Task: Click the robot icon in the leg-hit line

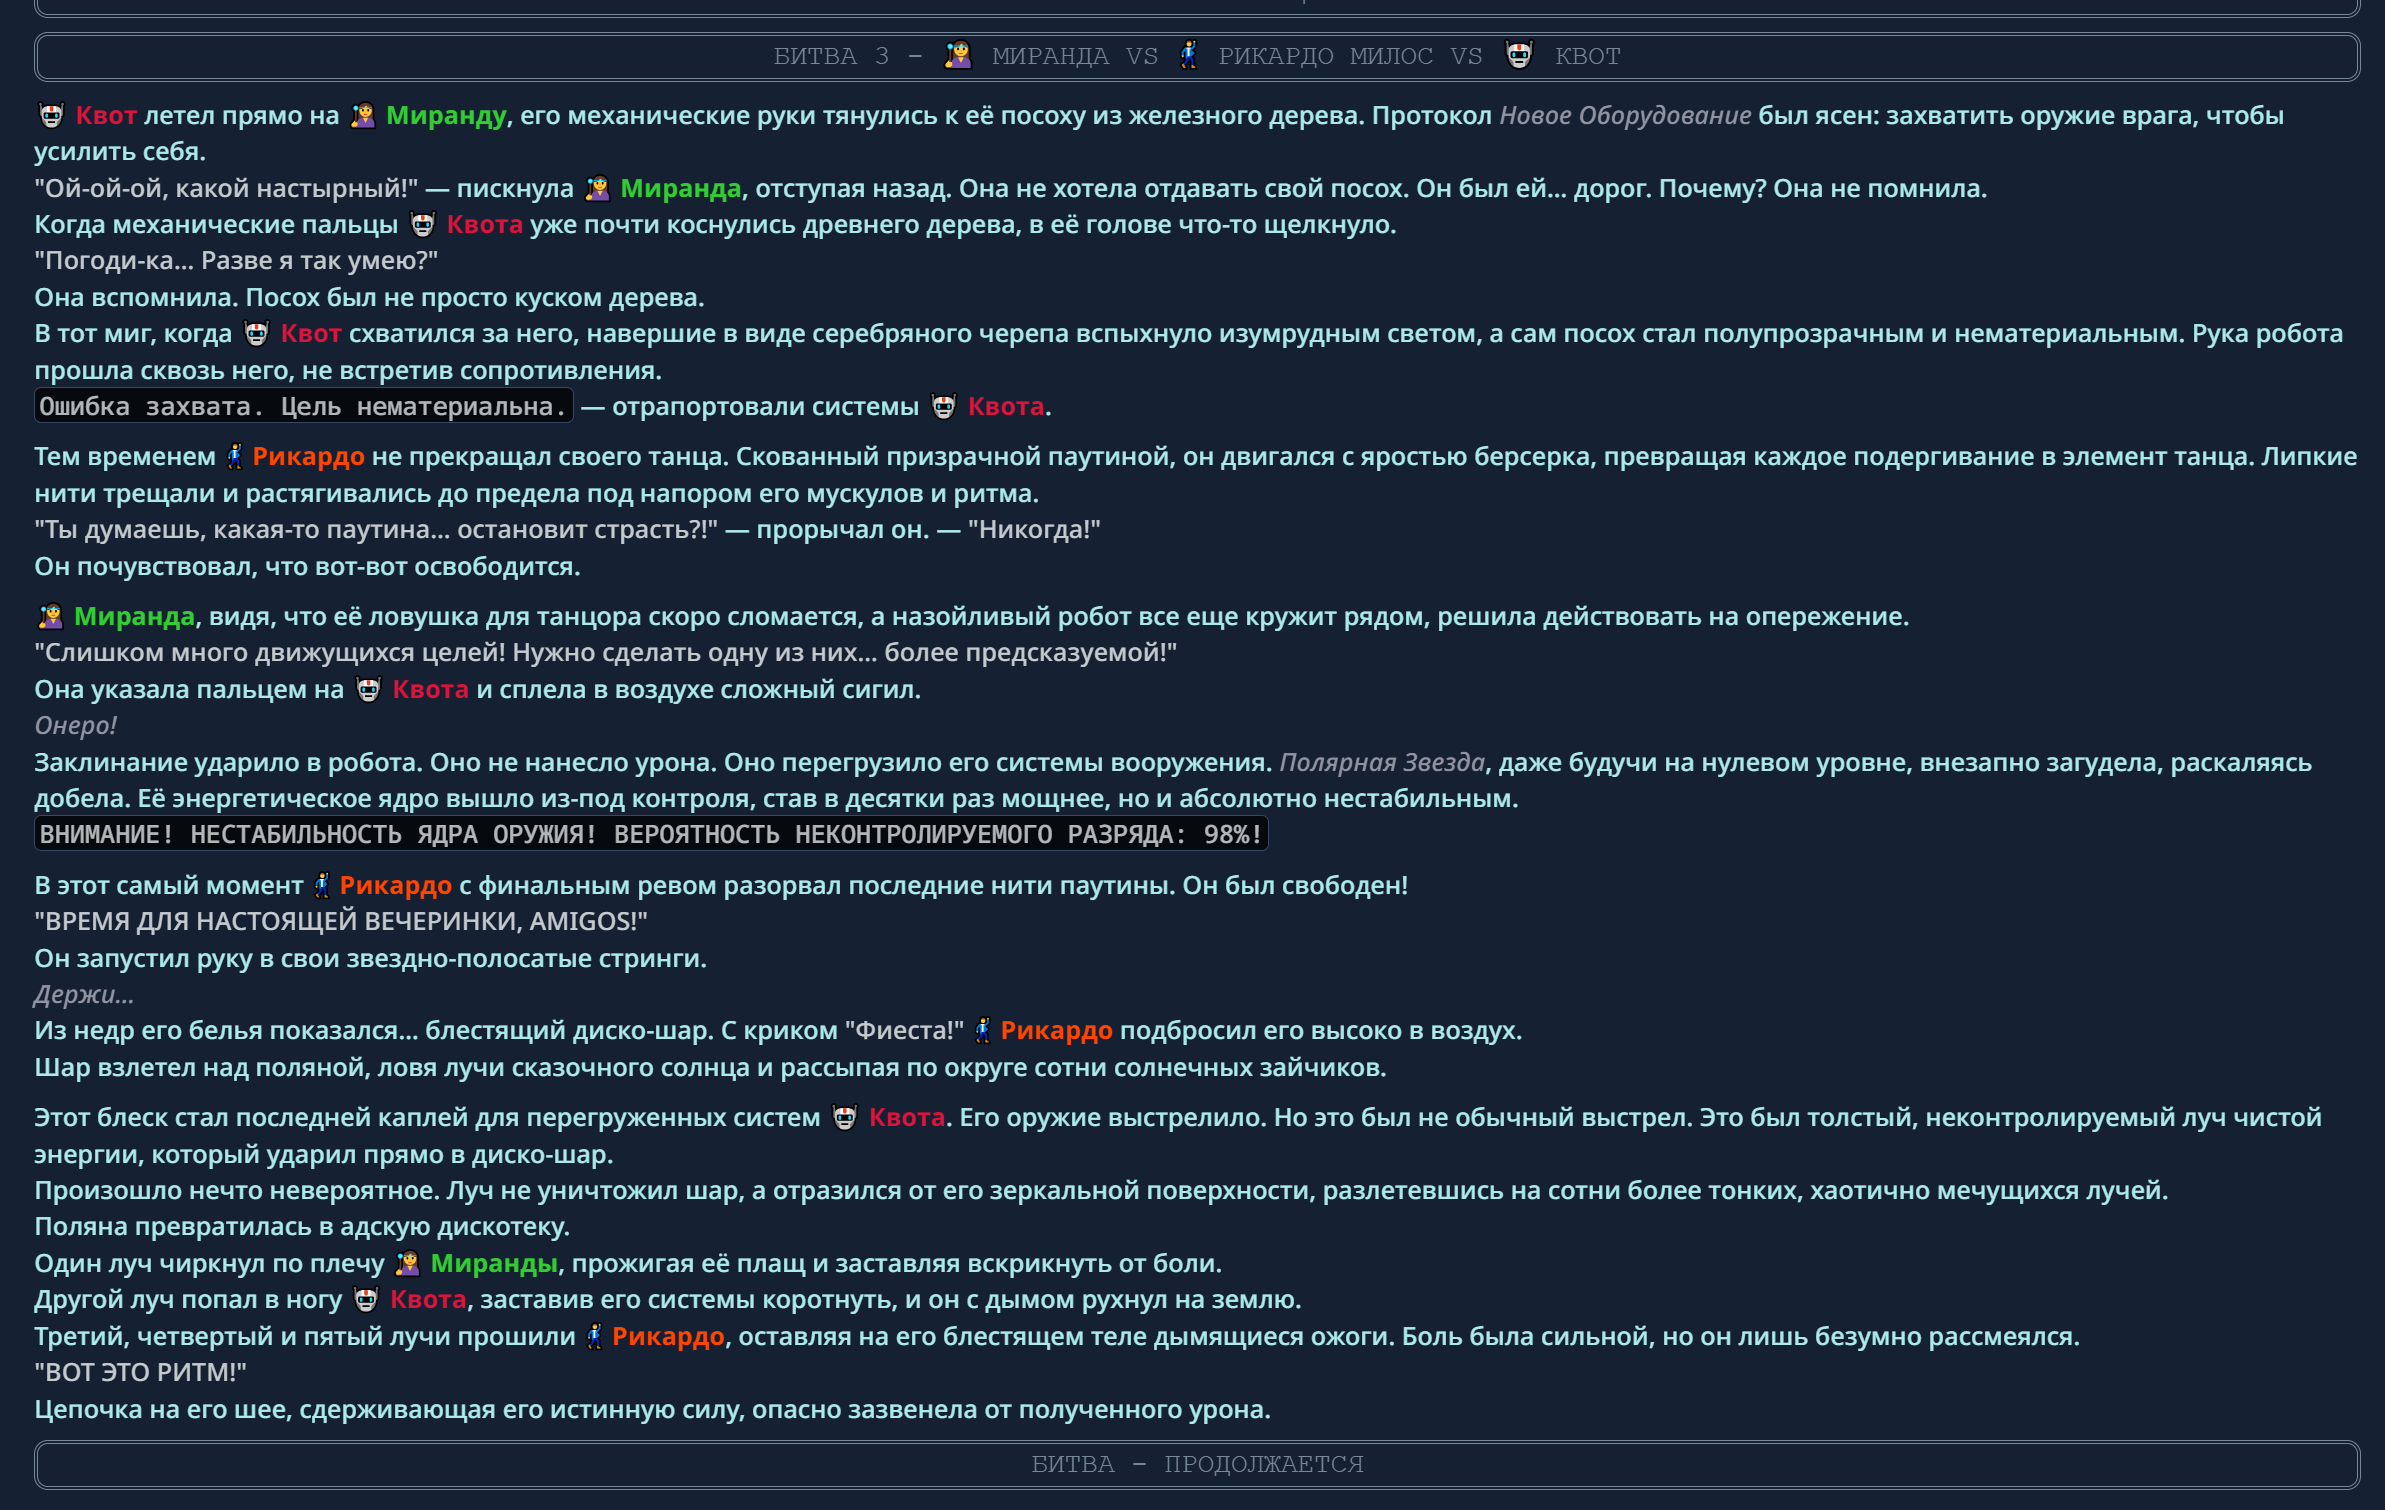Action: coord(366,1299)
